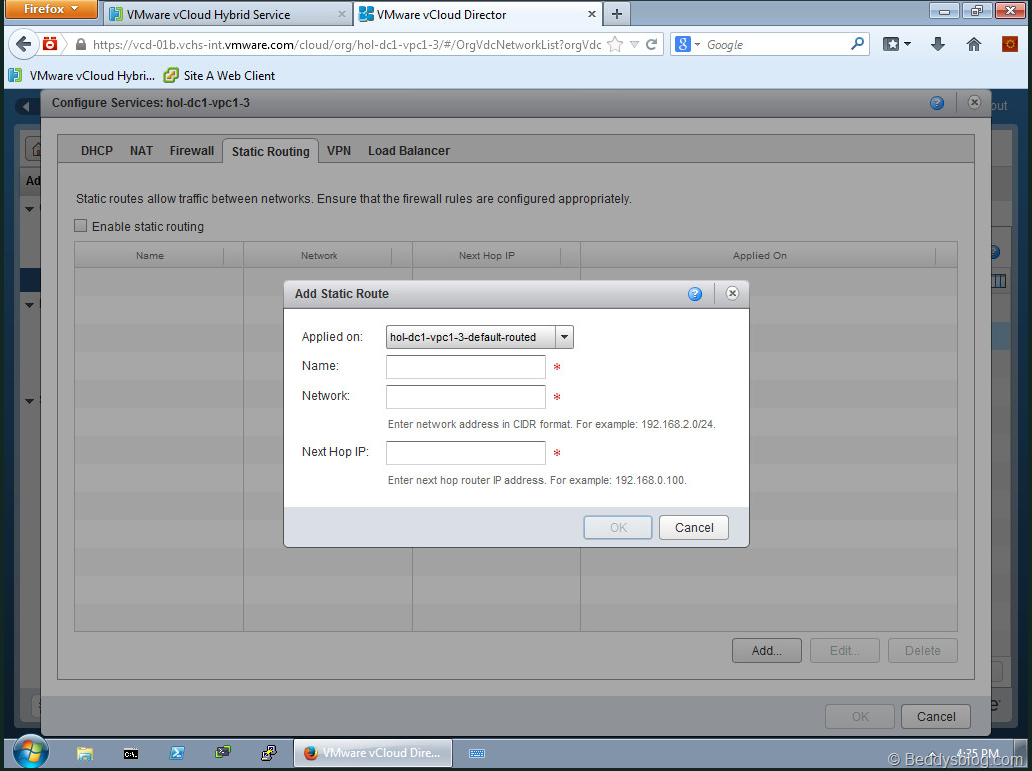
Task: Bookmark this page with the star icon
Action: coord(615,44)
